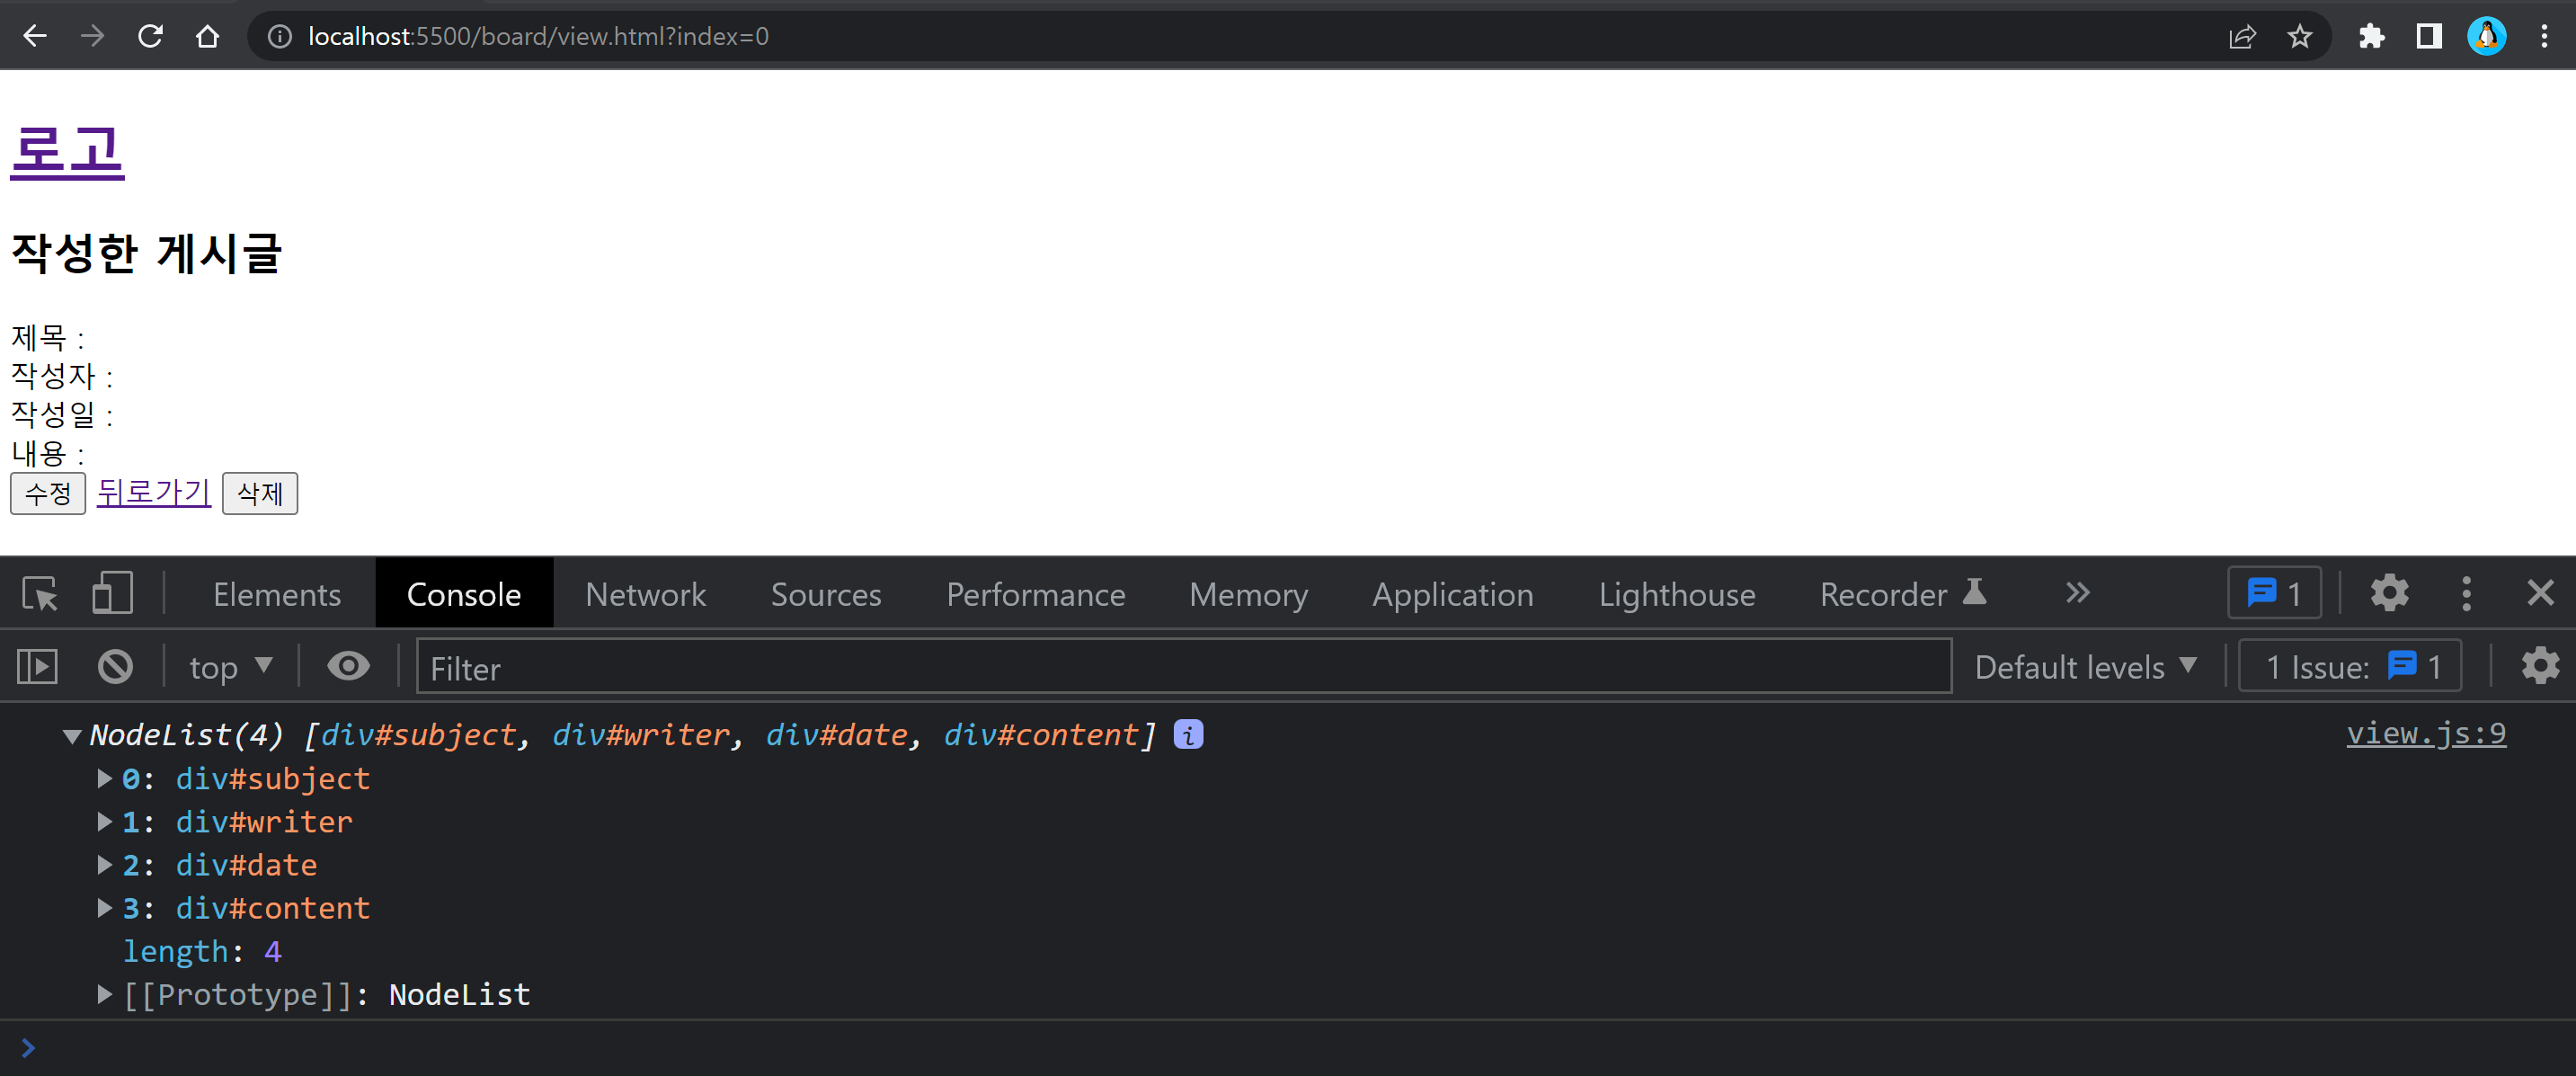Open the Default levels dropdown
2576x1076 pixels.
[x=2085, y=666]
